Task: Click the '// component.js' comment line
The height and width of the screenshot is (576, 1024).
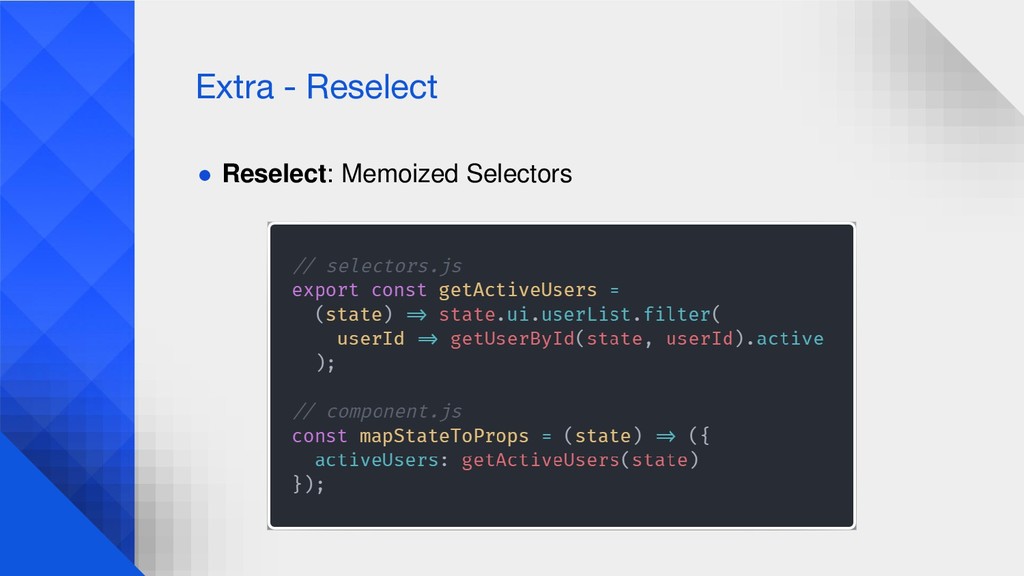Action: (377, 411)
